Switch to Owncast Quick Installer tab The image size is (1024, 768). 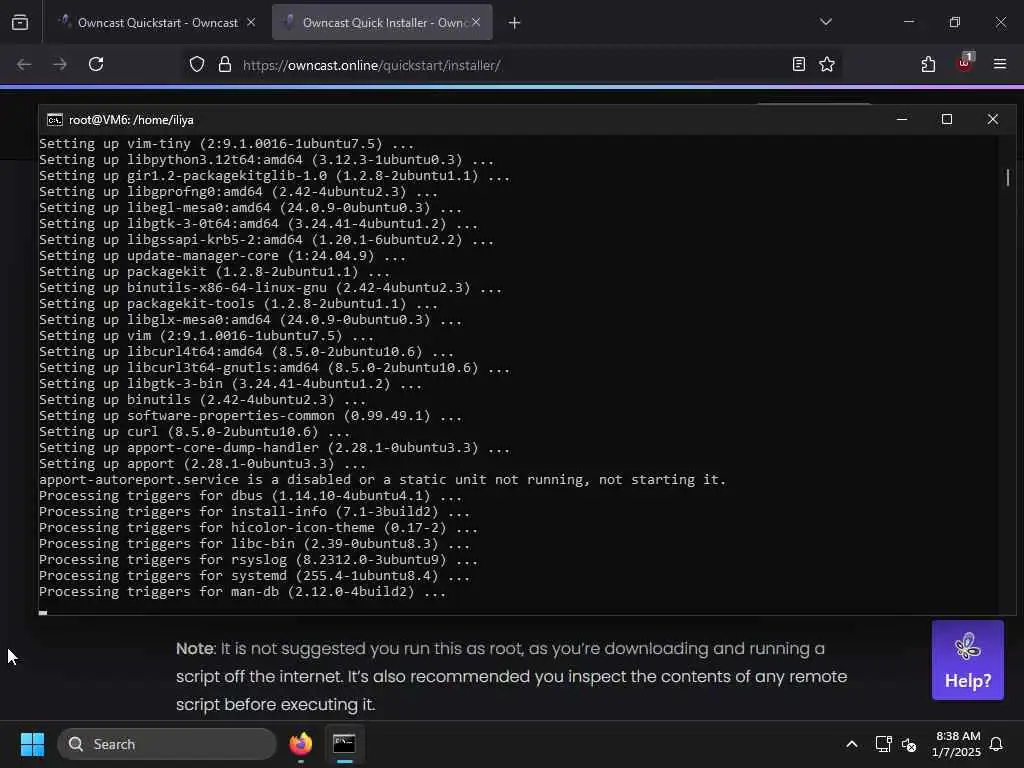point(382,23)
